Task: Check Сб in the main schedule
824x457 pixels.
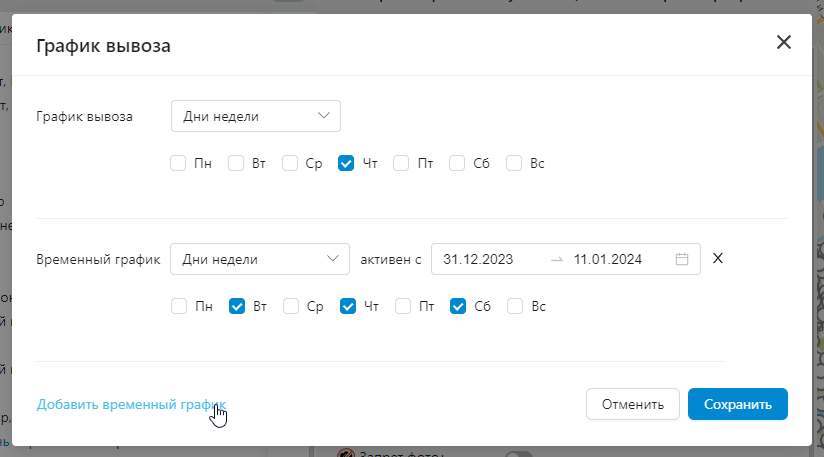Action: [x=458, y=163]
